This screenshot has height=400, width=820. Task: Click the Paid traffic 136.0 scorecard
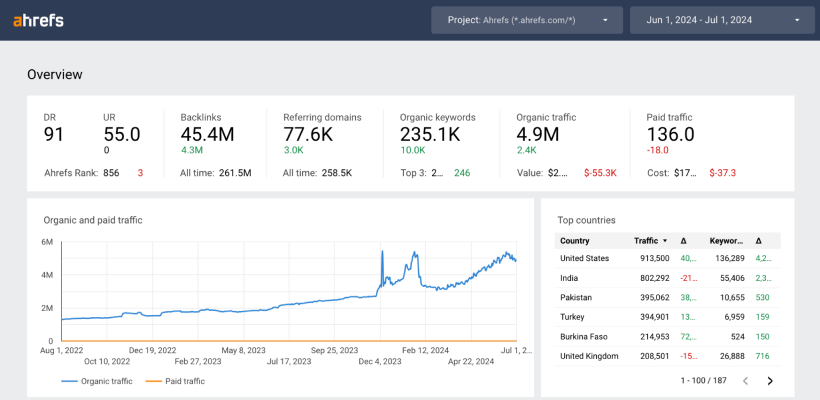pos(670,134)
